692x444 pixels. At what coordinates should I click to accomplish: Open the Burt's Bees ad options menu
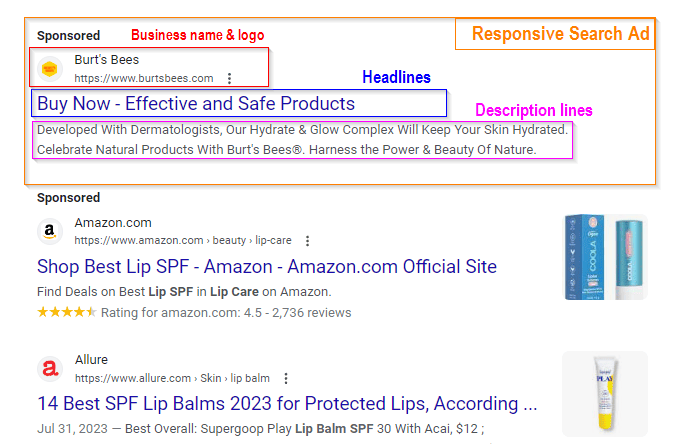point(230,78)
